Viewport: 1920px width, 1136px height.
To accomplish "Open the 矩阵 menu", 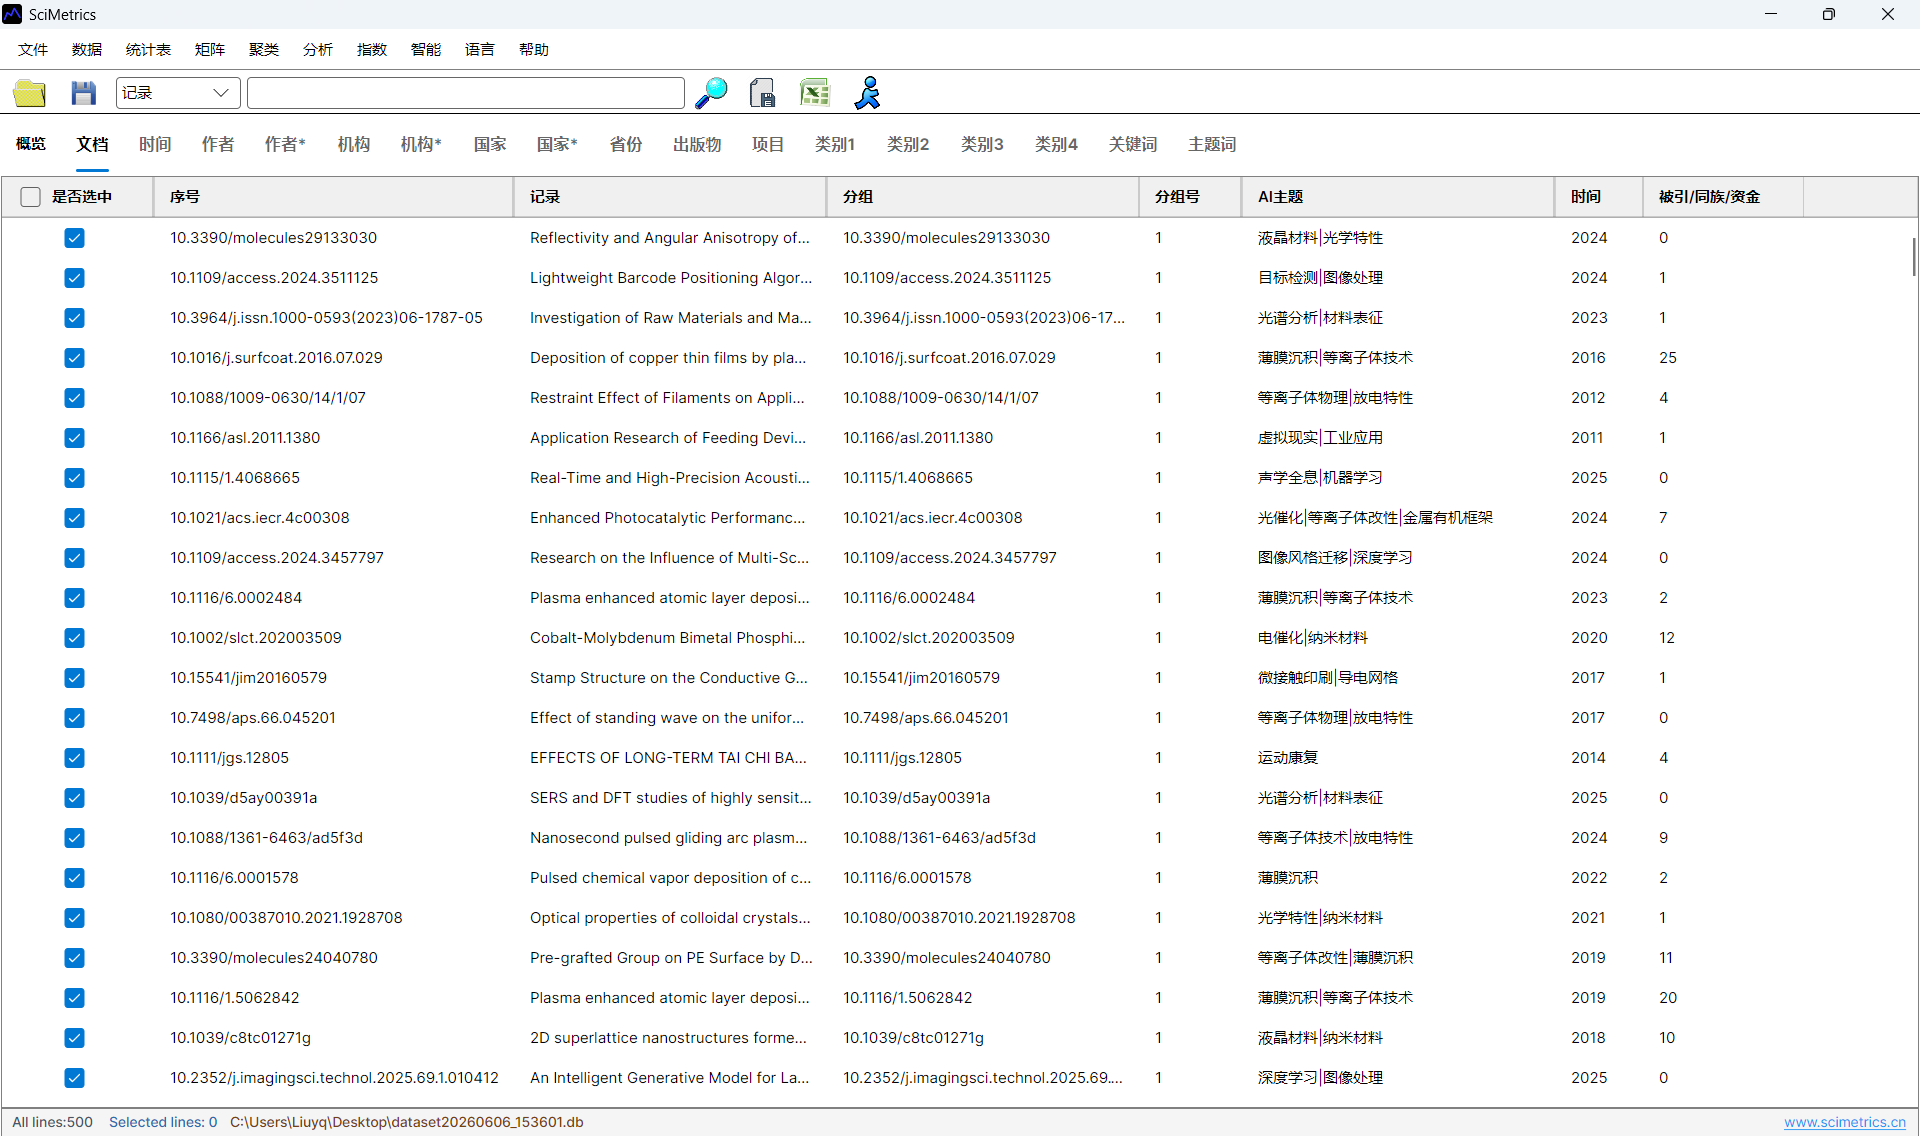I will tap(210, 50).
